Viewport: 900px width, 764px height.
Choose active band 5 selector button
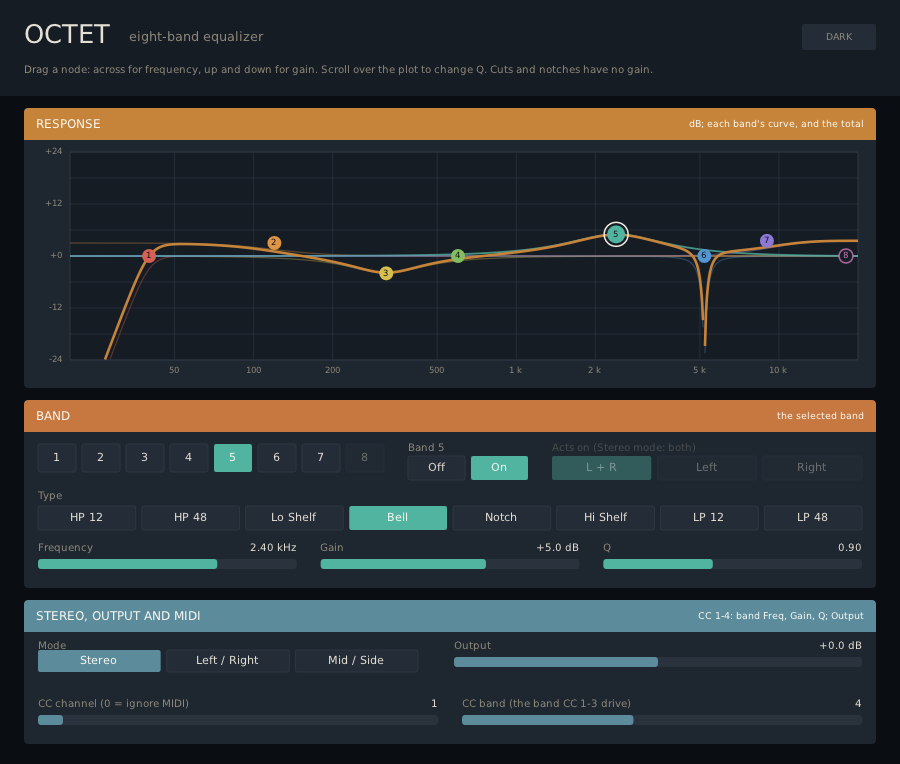coord(232,457)
